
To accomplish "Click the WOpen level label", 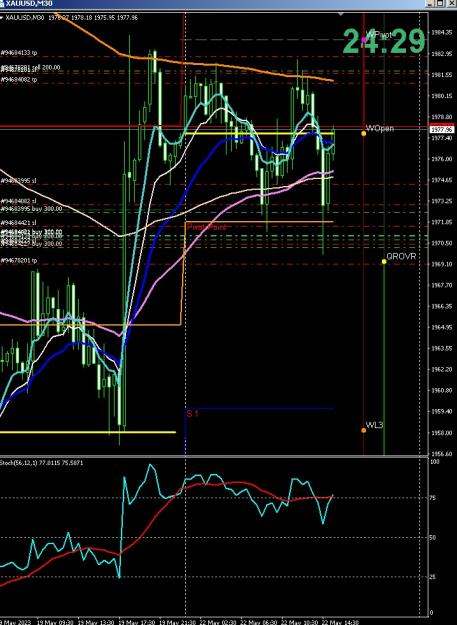I will click(380, 128).
